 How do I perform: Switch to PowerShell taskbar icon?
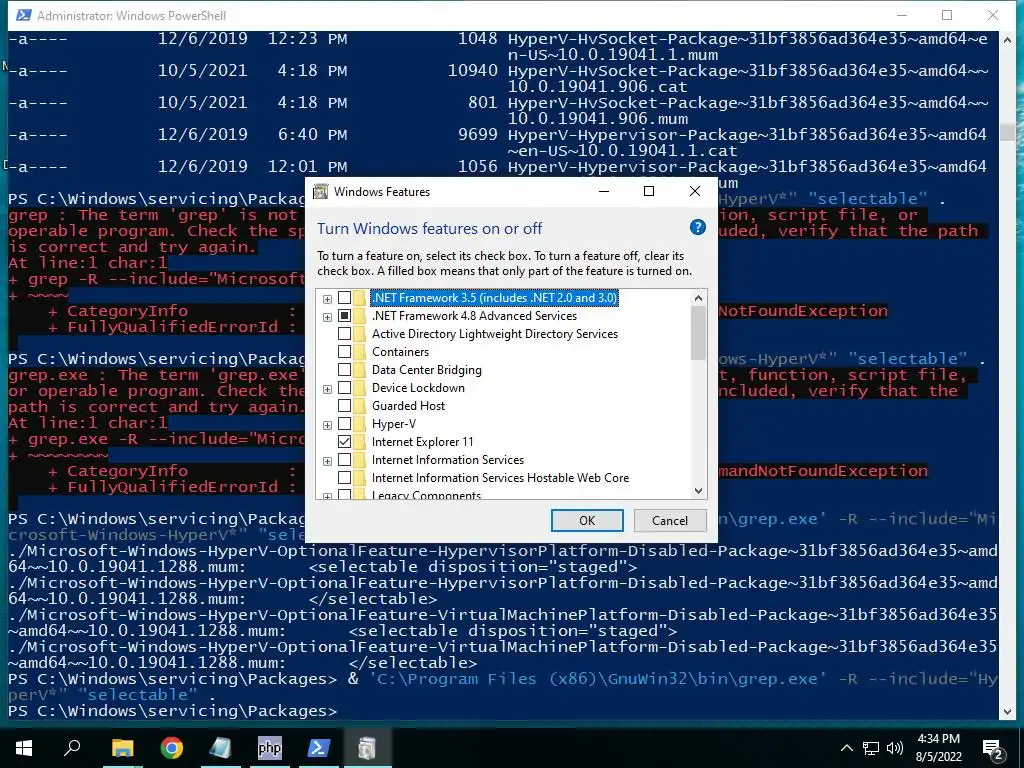(318, 748)
